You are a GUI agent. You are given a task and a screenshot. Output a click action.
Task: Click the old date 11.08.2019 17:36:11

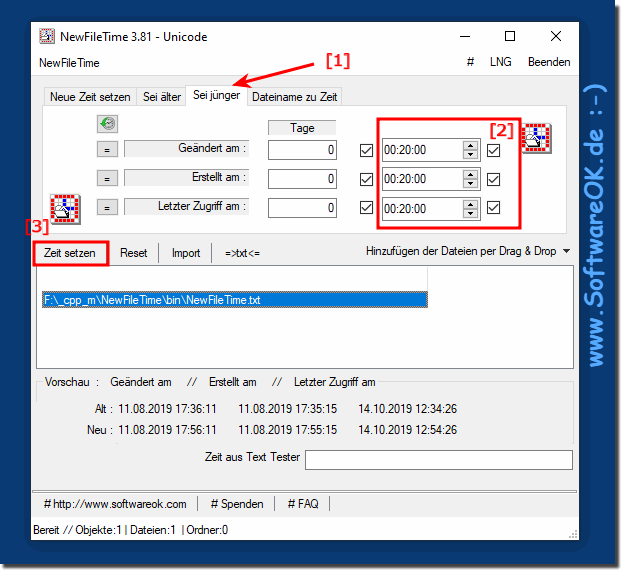tap(167, 409)
